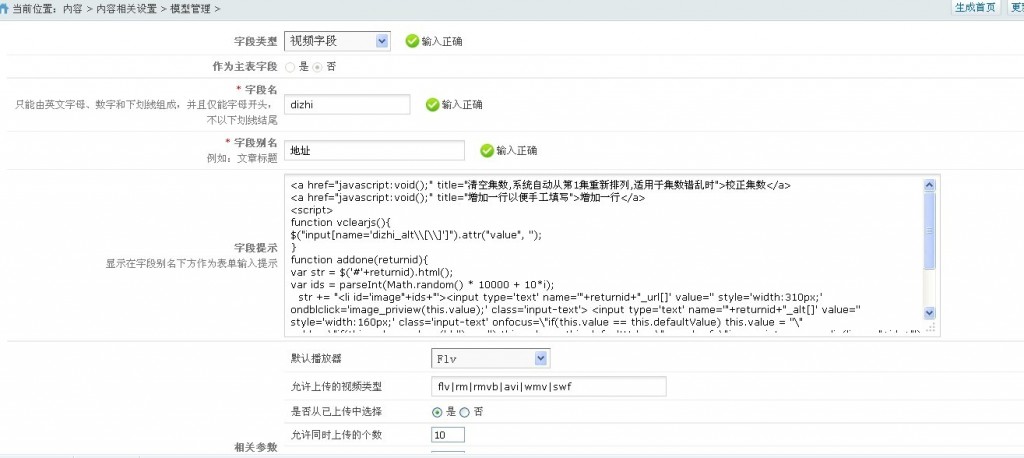
Task: Click textarea scrollbar up arrow
Action: (930, 185)
